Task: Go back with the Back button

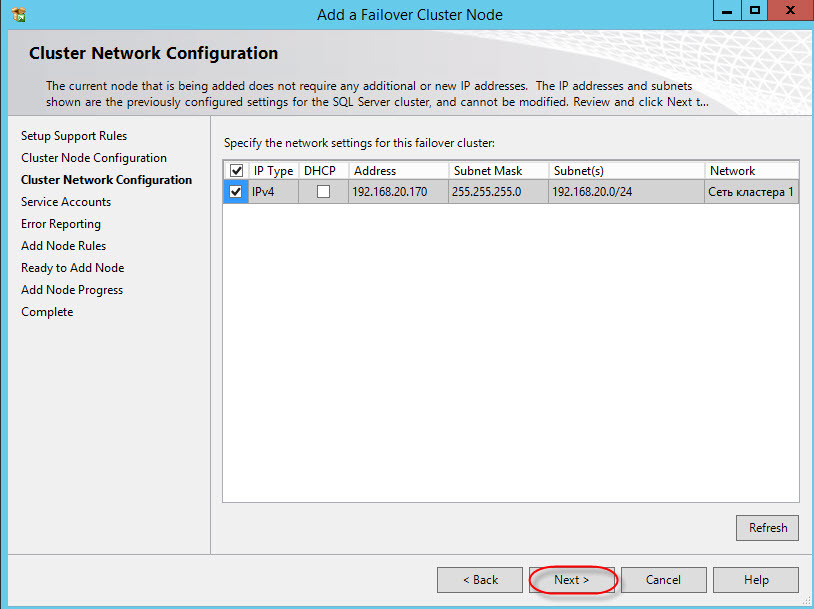Action: coord(480,580)
